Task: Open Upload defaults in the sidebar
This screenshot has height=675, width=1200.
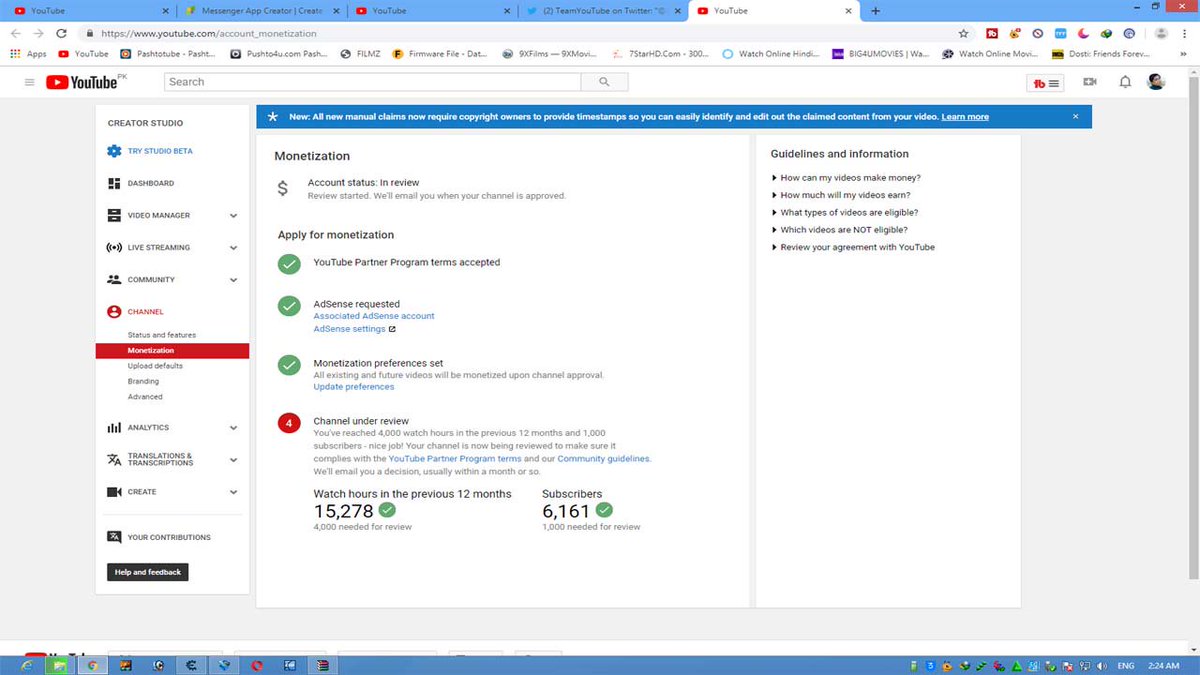Action: [x=155, y=366]
